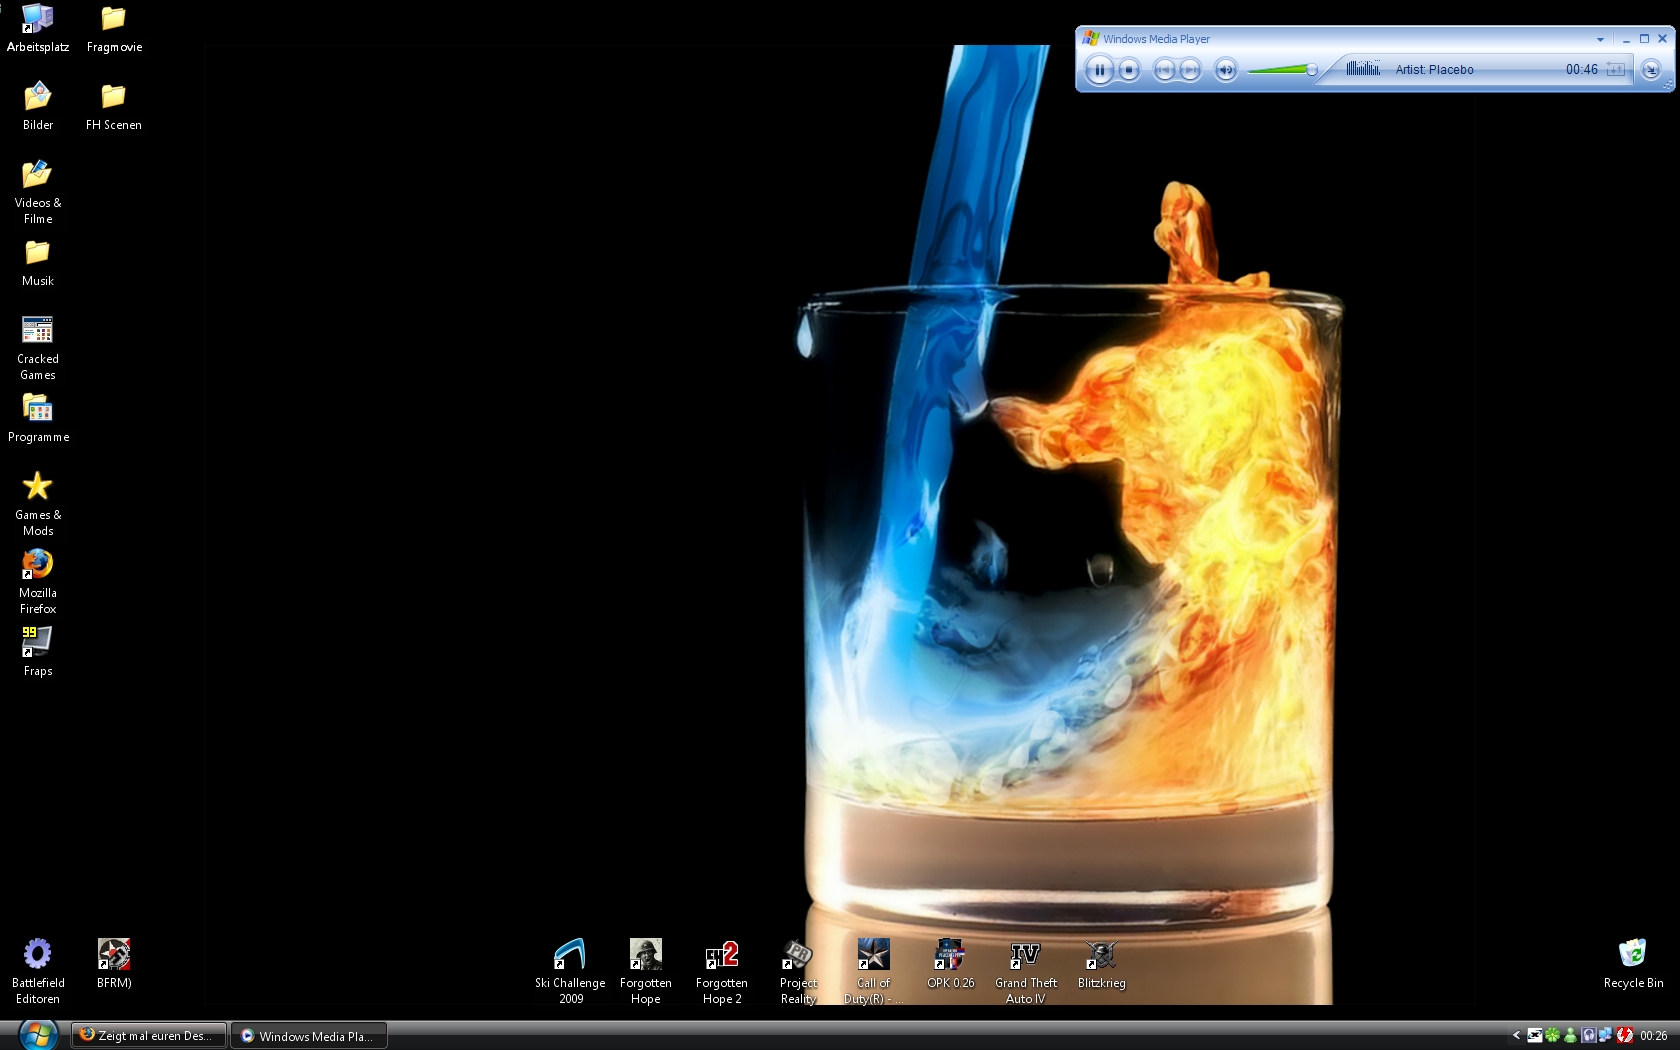Viewport: 1680px width, 1050px height.
Task: Toggle shuffle/repeat icon beside the timer
Action: point(1615,70)
